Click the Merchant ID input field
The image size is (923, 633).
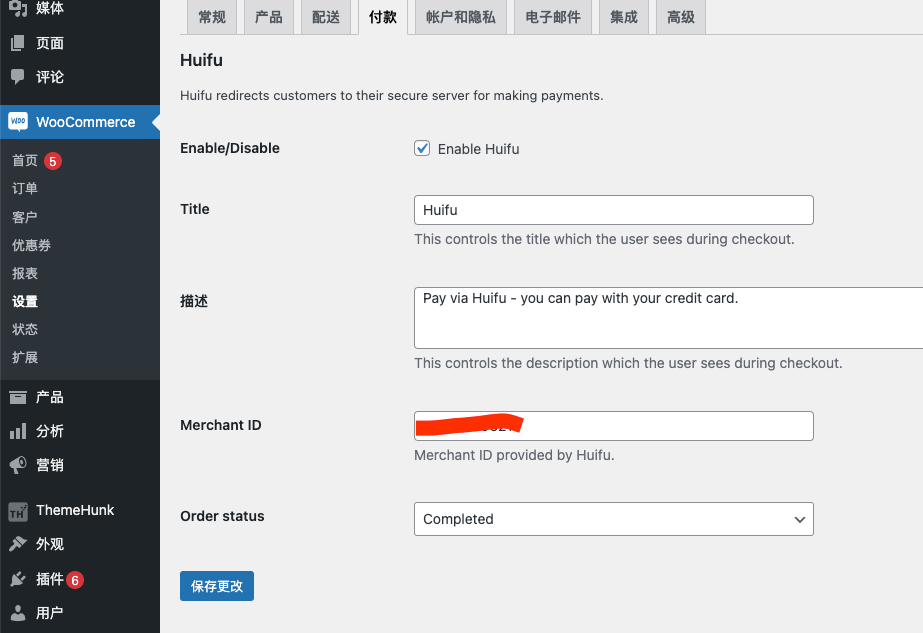click(614, 426)
